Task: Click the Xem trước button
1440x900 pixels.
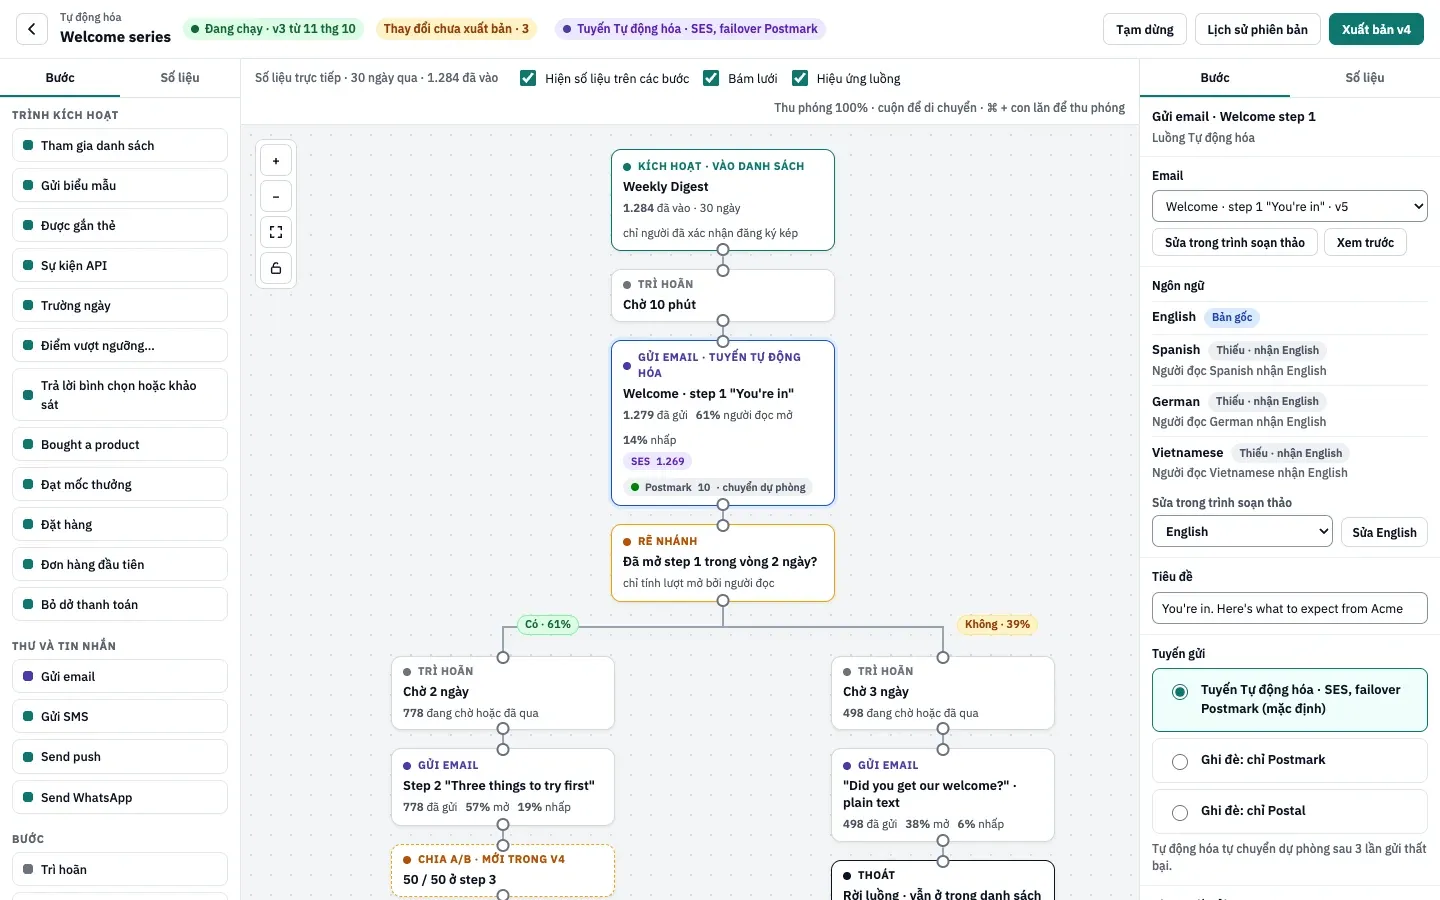Action: click(x=1365, y=242)
